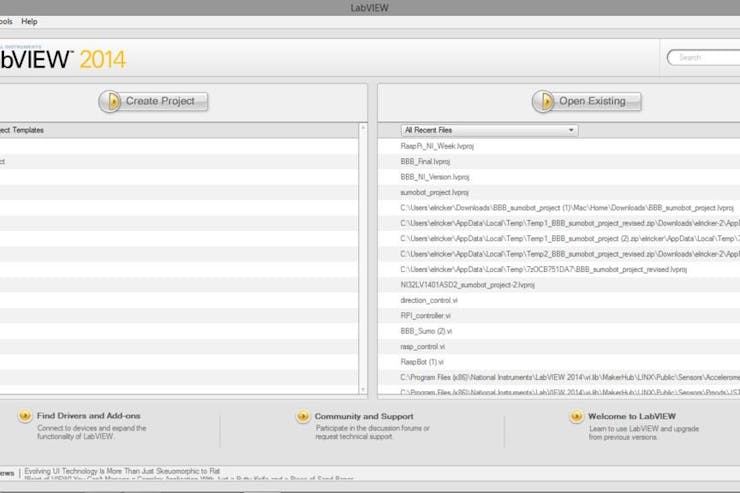Screen dimensions: 740x493
Task: Open the 7zOCB751DA7 BBB_sumobot_project_revised.lvproj entry
Action: pyautogui.click(x=543, y=269)
